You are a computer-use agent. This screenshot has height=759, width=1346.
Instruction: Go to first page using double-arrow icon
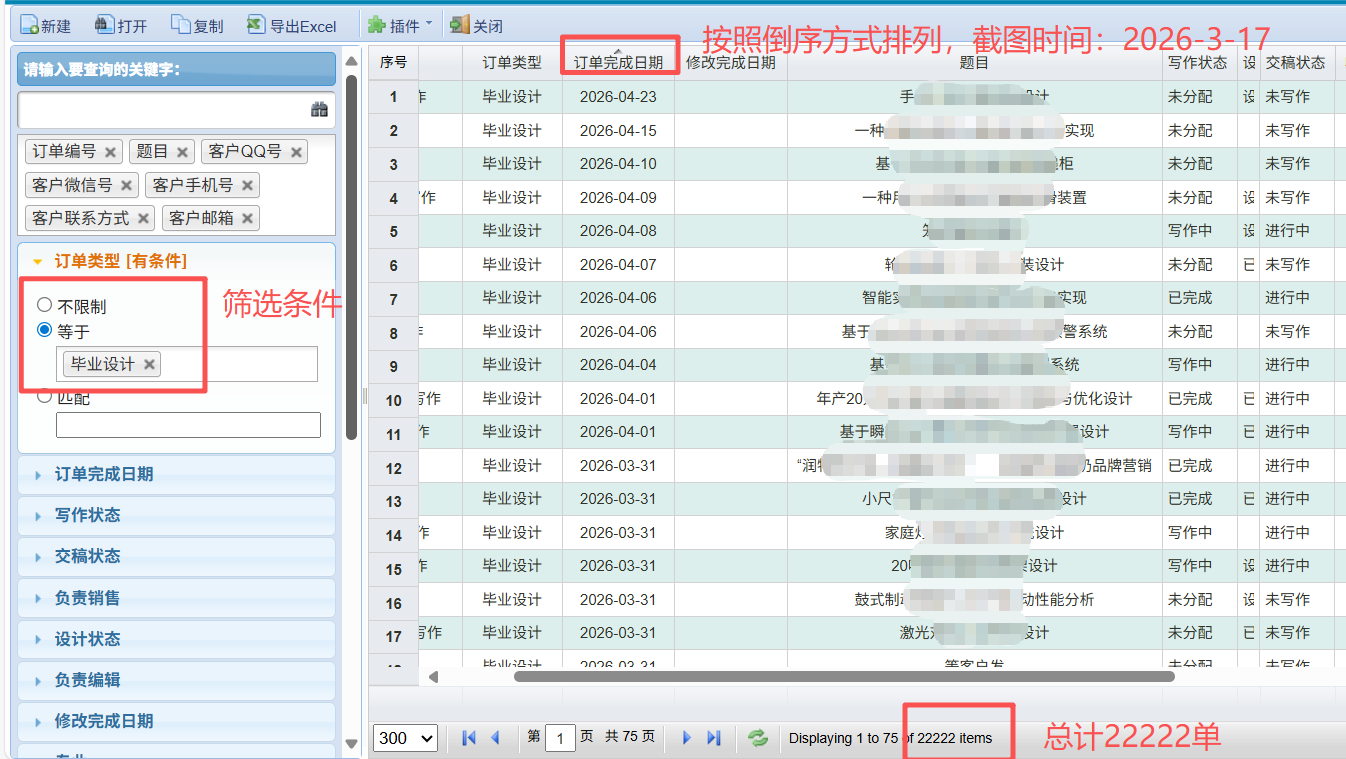(467, 737)
